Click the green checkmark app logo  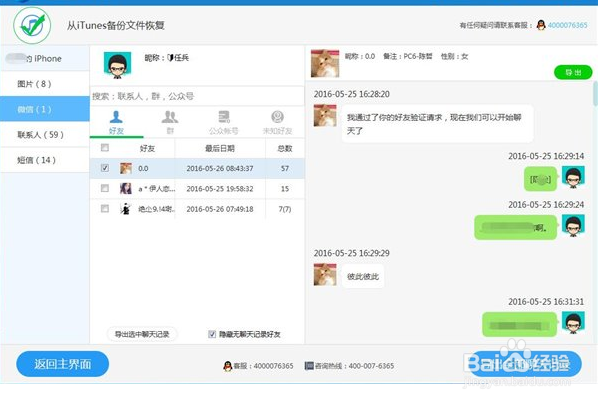tap(32, 25)
